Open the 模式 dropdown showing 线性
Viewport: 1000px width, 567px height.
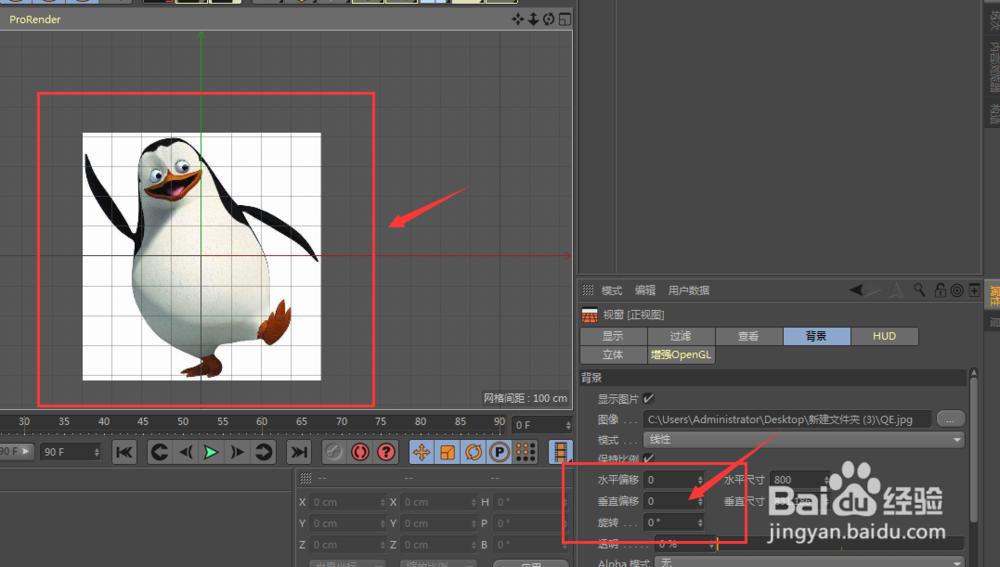point(804,439)
